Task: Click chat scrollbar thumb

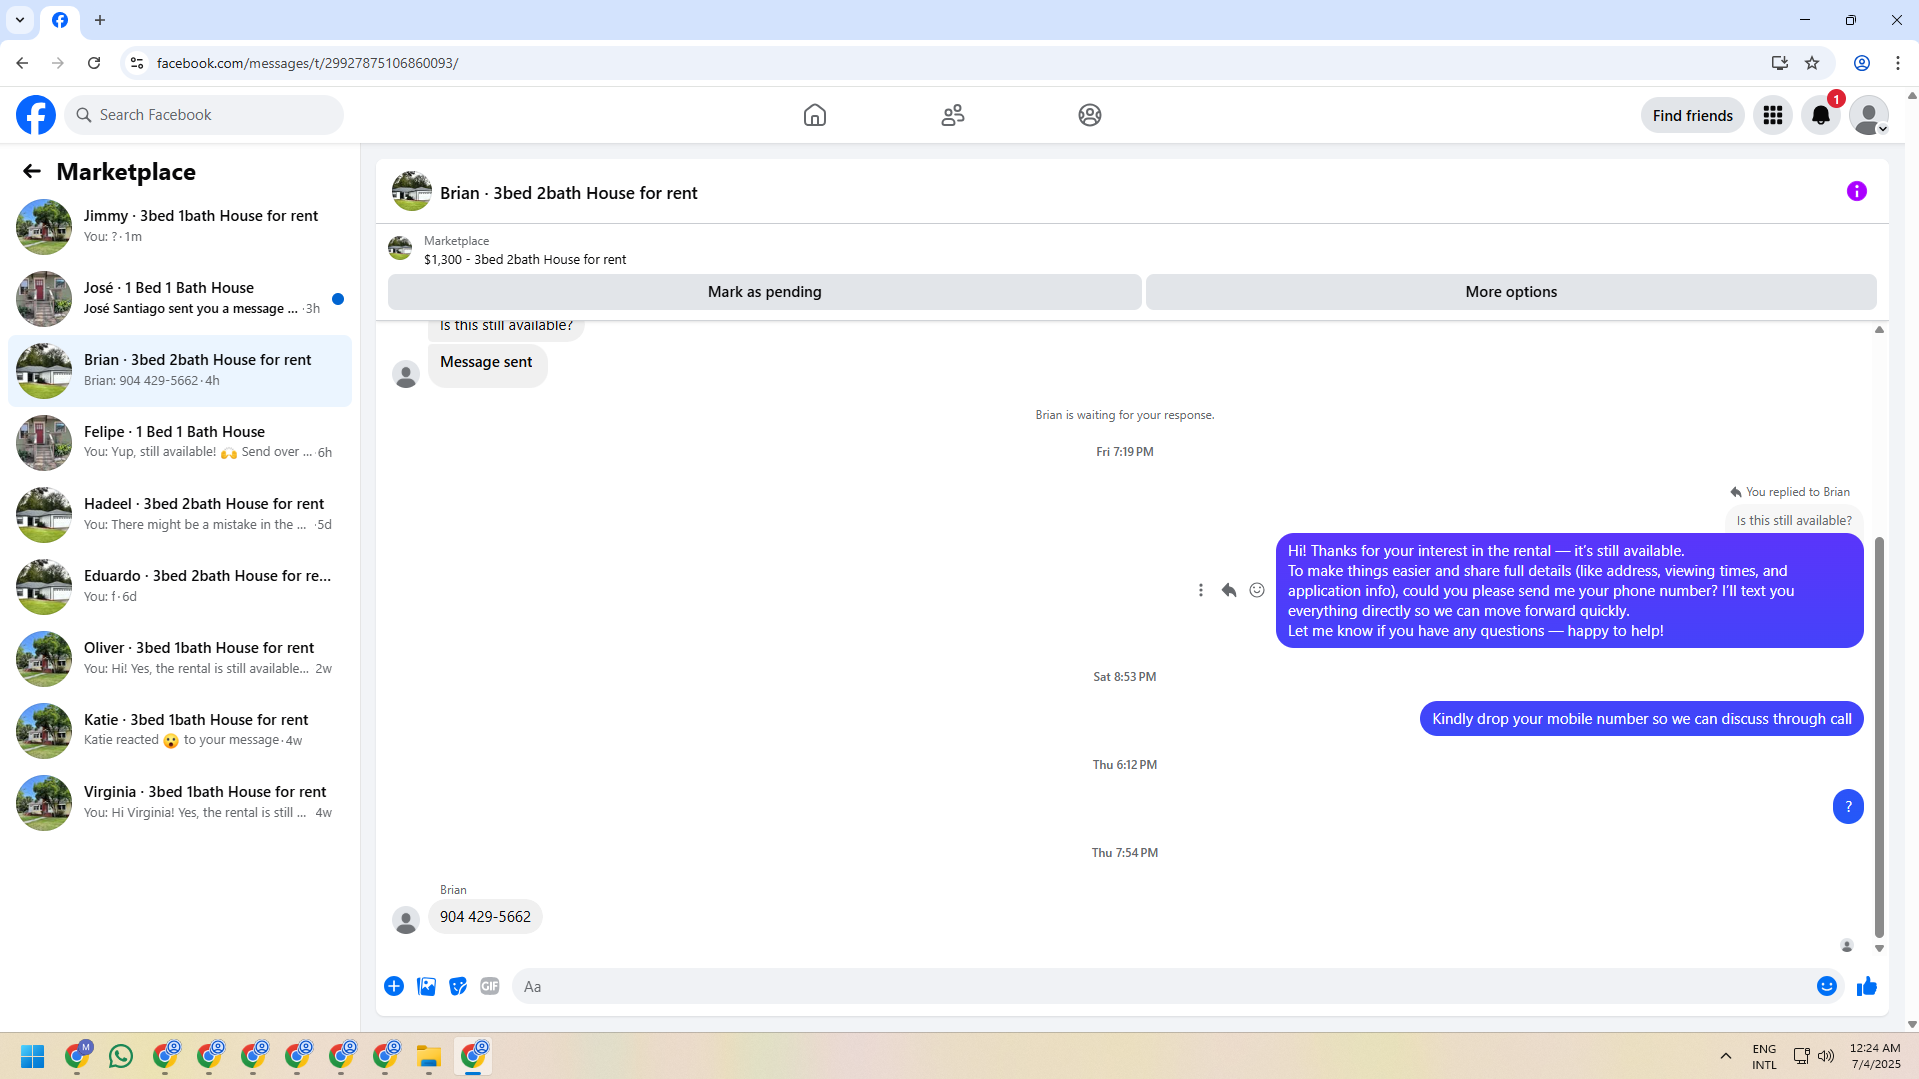Action: (1879, 737)
